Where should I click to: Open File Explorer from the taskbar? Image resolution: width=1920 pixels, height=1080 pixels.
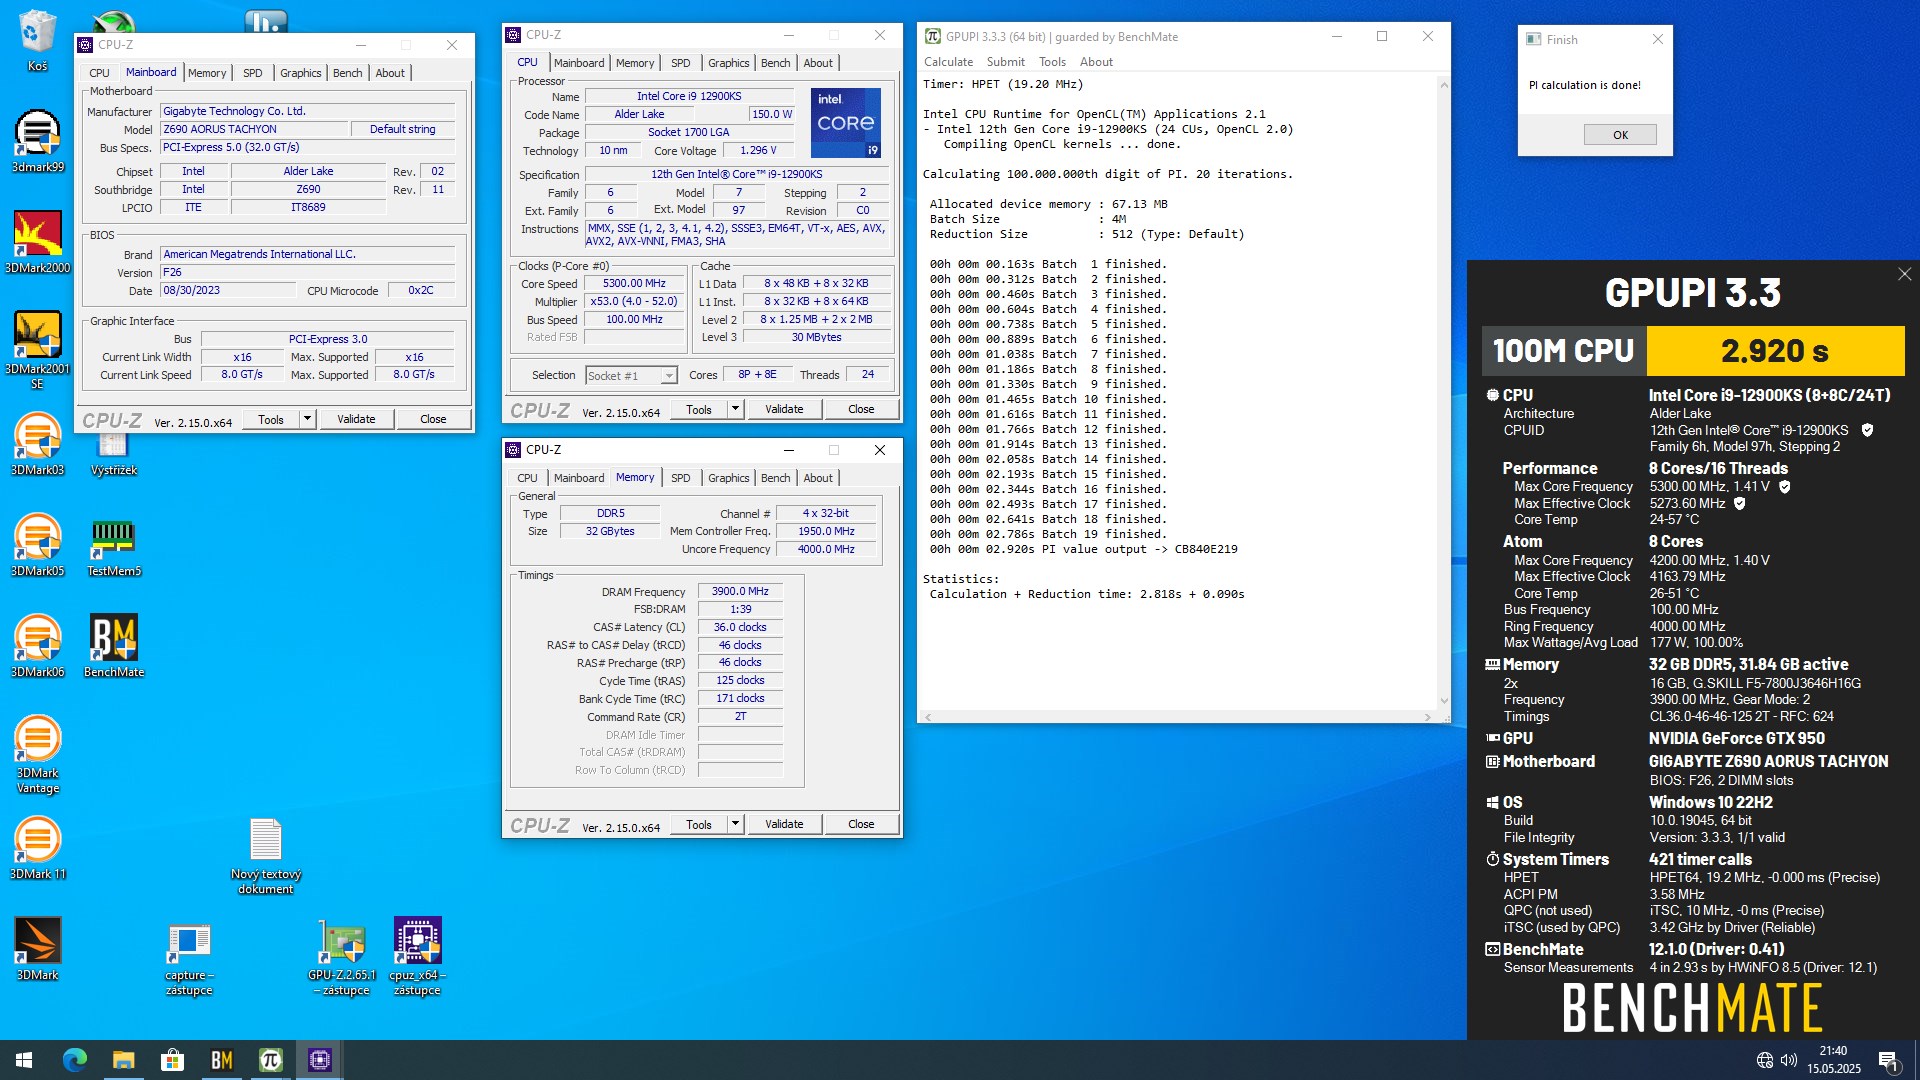coord(123,1060)
